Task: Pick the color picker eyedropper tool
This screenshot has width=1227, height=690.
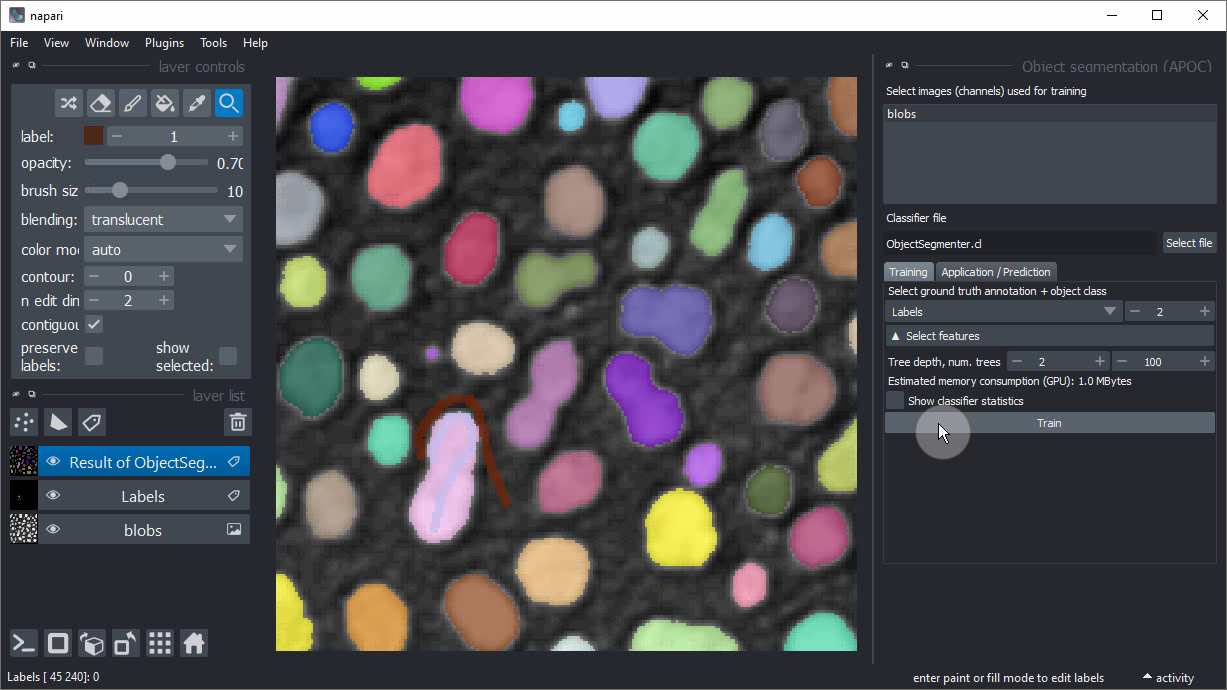Action: 196,103
